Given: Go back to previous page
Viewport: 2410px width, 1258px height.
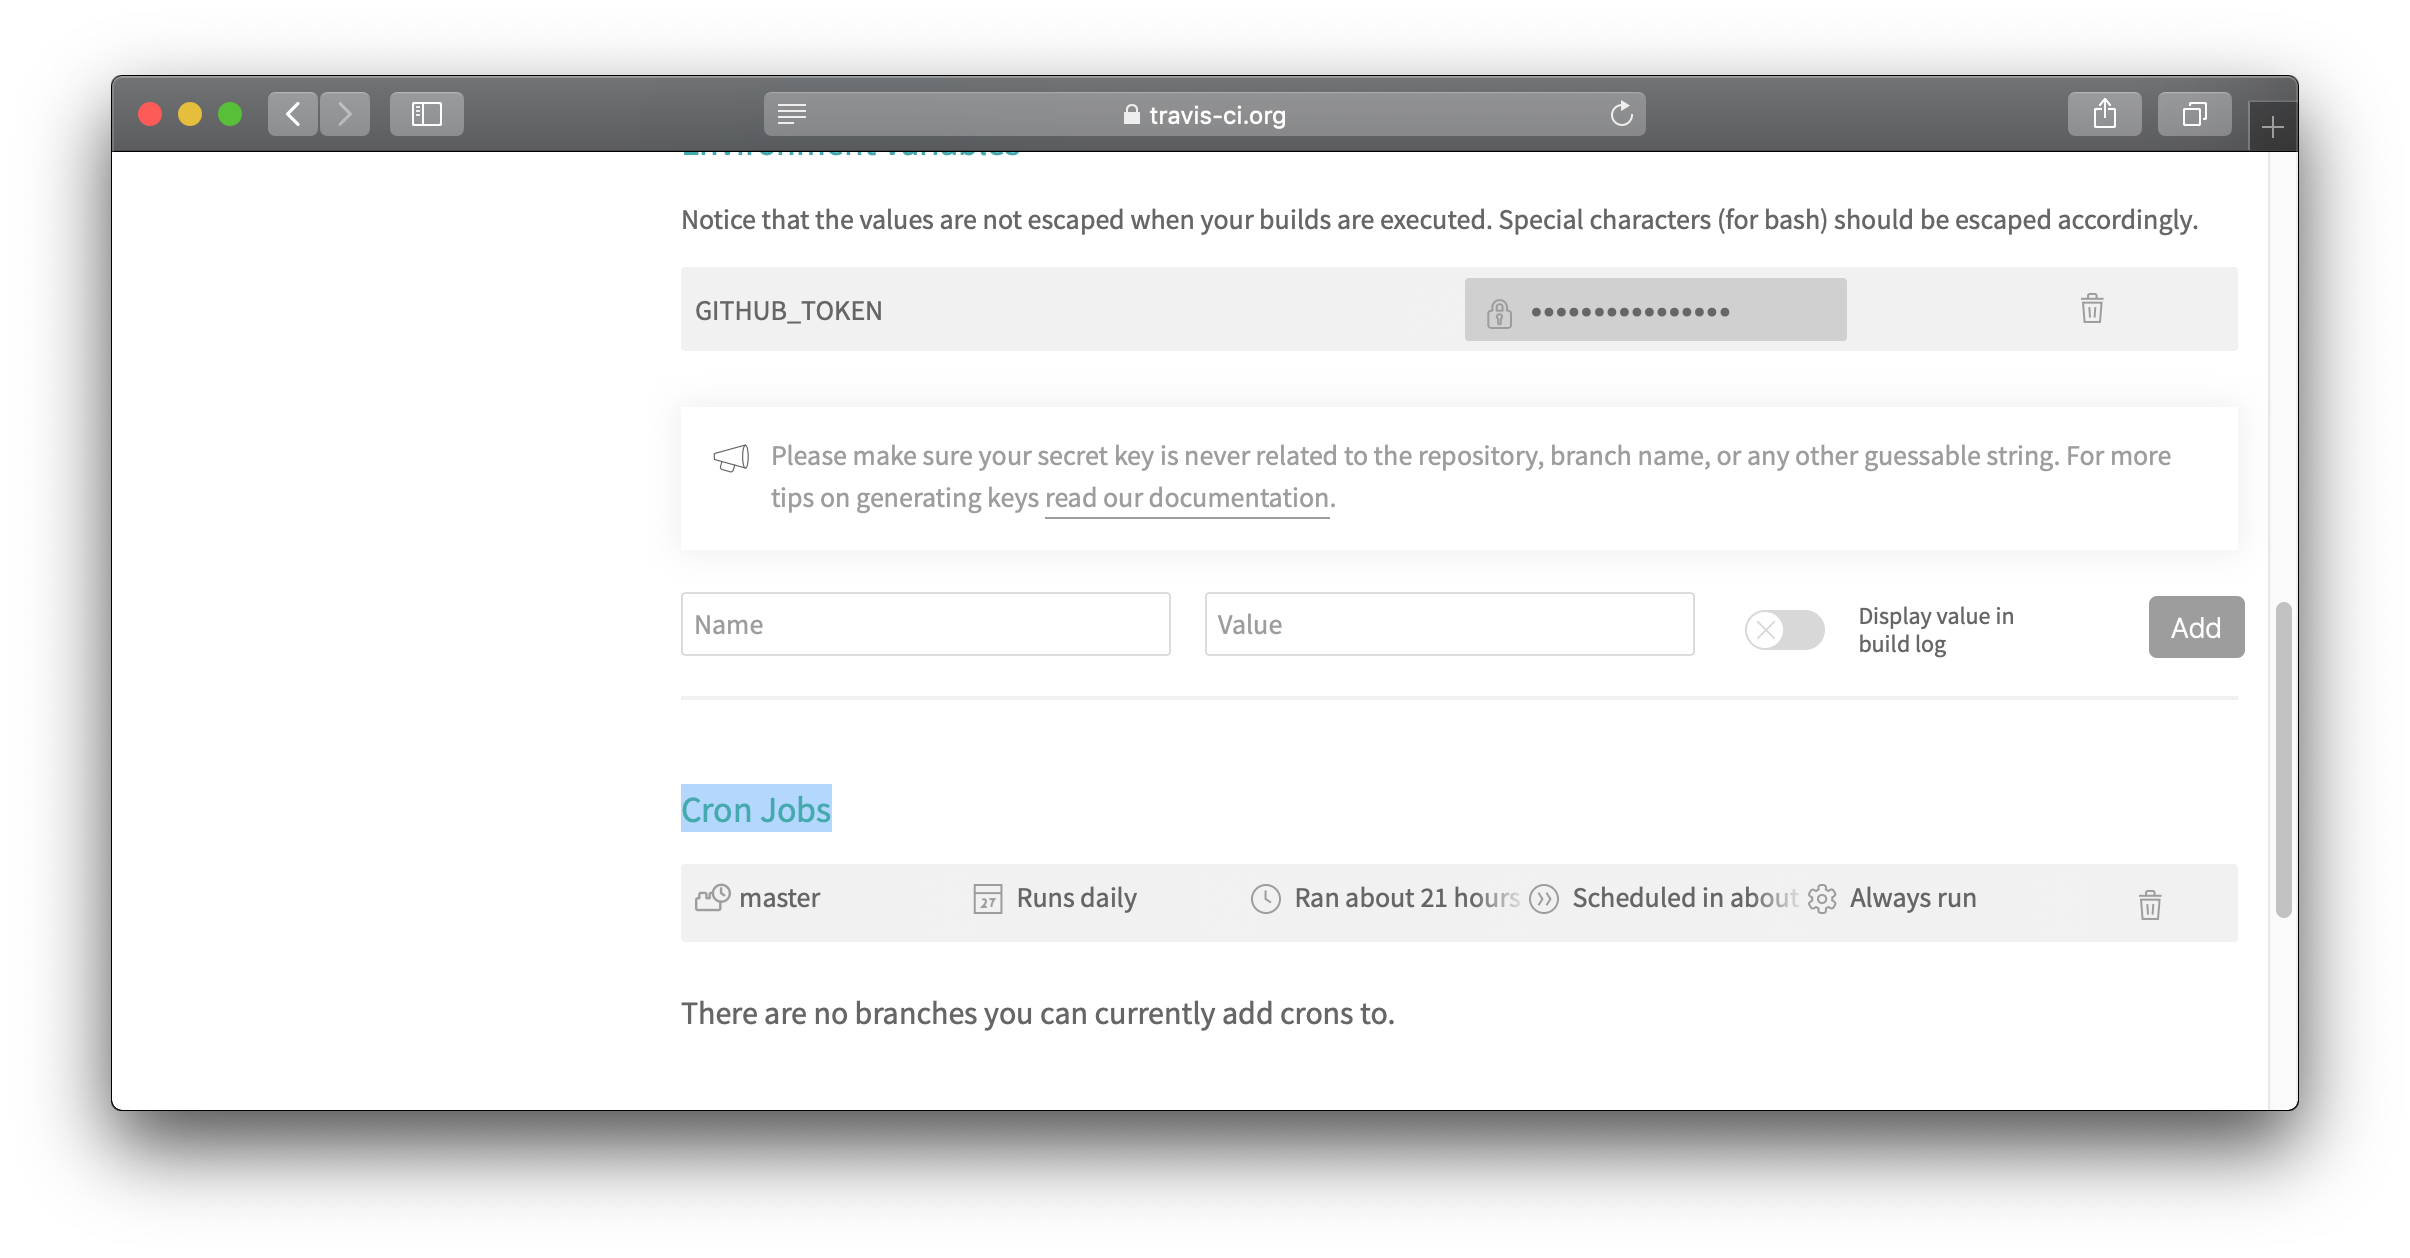Looking at the screenshot, I should 293,114.
